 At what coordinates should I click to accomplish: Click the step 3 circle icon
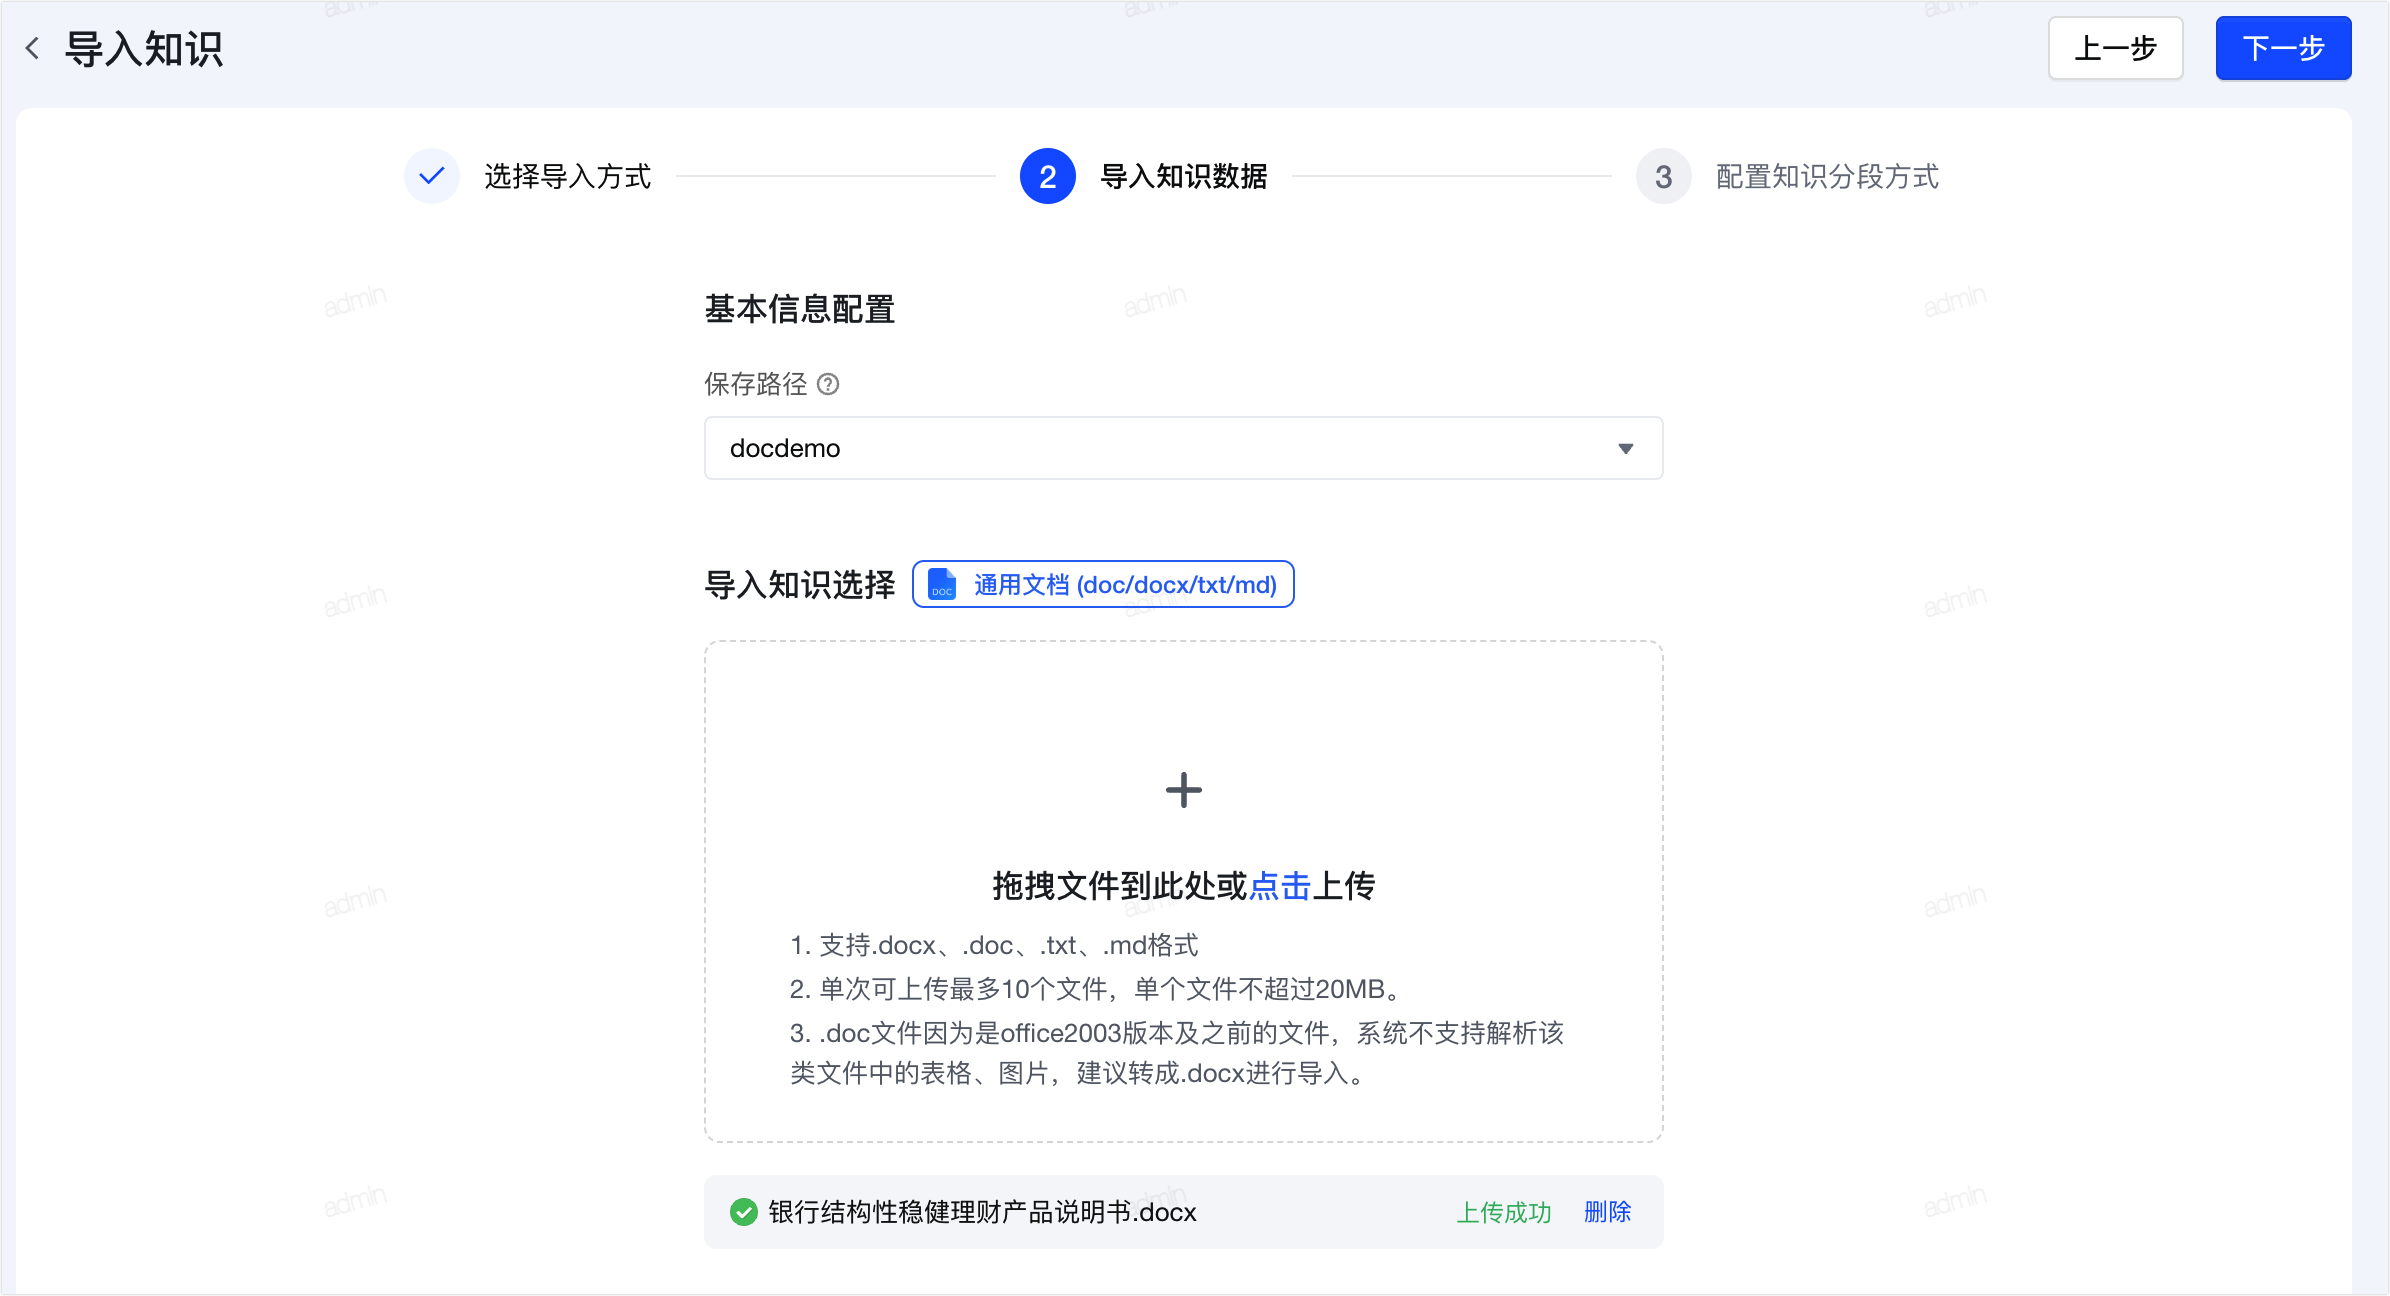pyautogui.click(x=1663, y=176)
